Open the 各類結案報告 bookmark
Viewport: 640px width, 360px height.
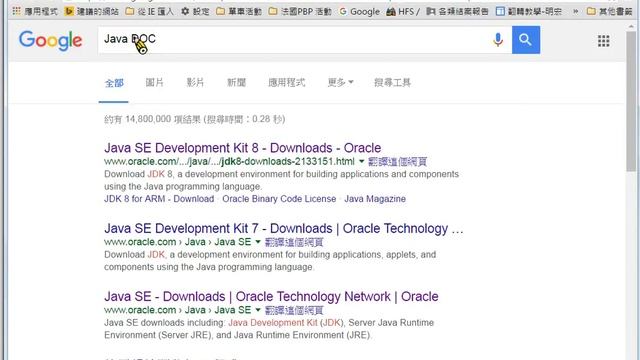[x=457, y=11]
